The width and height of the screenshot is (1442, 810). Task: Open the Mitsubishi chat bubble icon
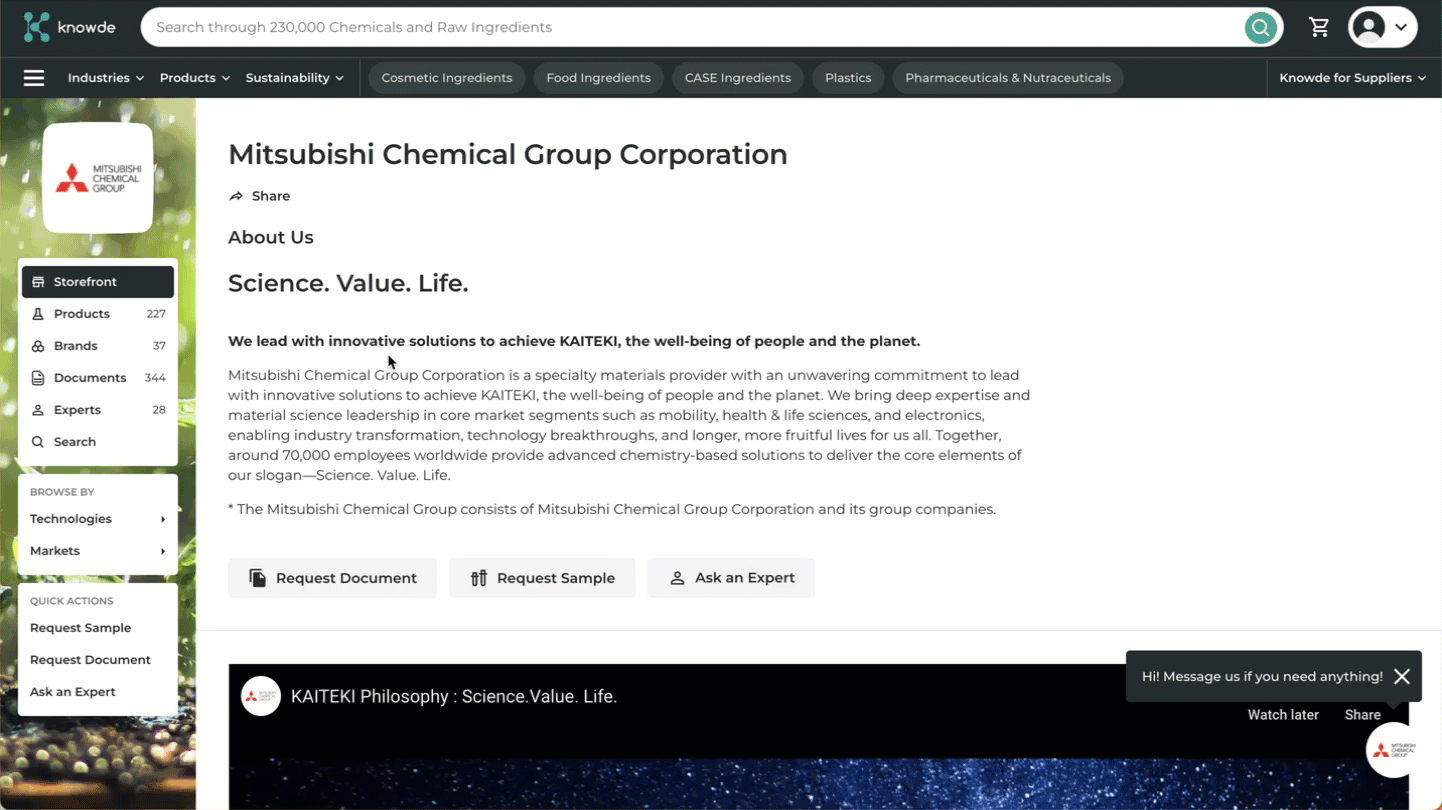1395,750
